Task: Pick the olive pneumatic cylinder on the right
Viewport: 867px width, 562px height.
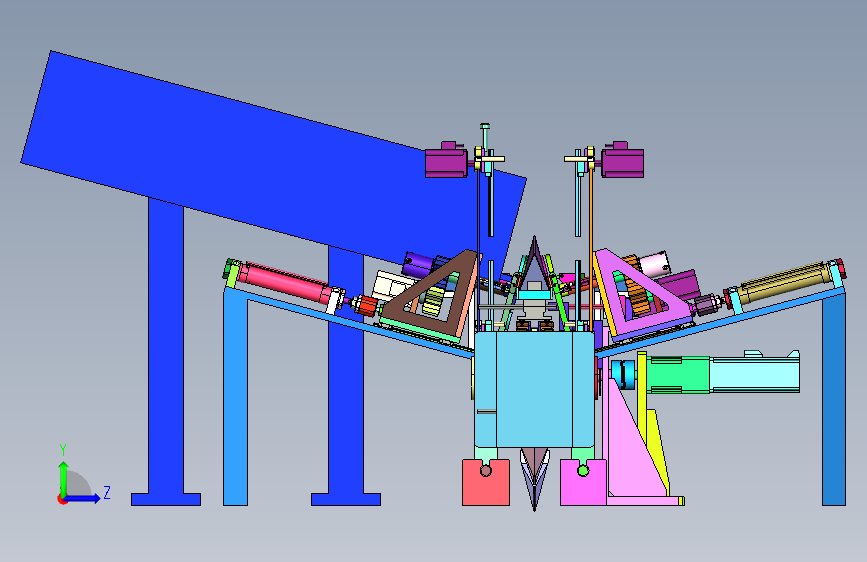Action: click(x=785, y=284)
